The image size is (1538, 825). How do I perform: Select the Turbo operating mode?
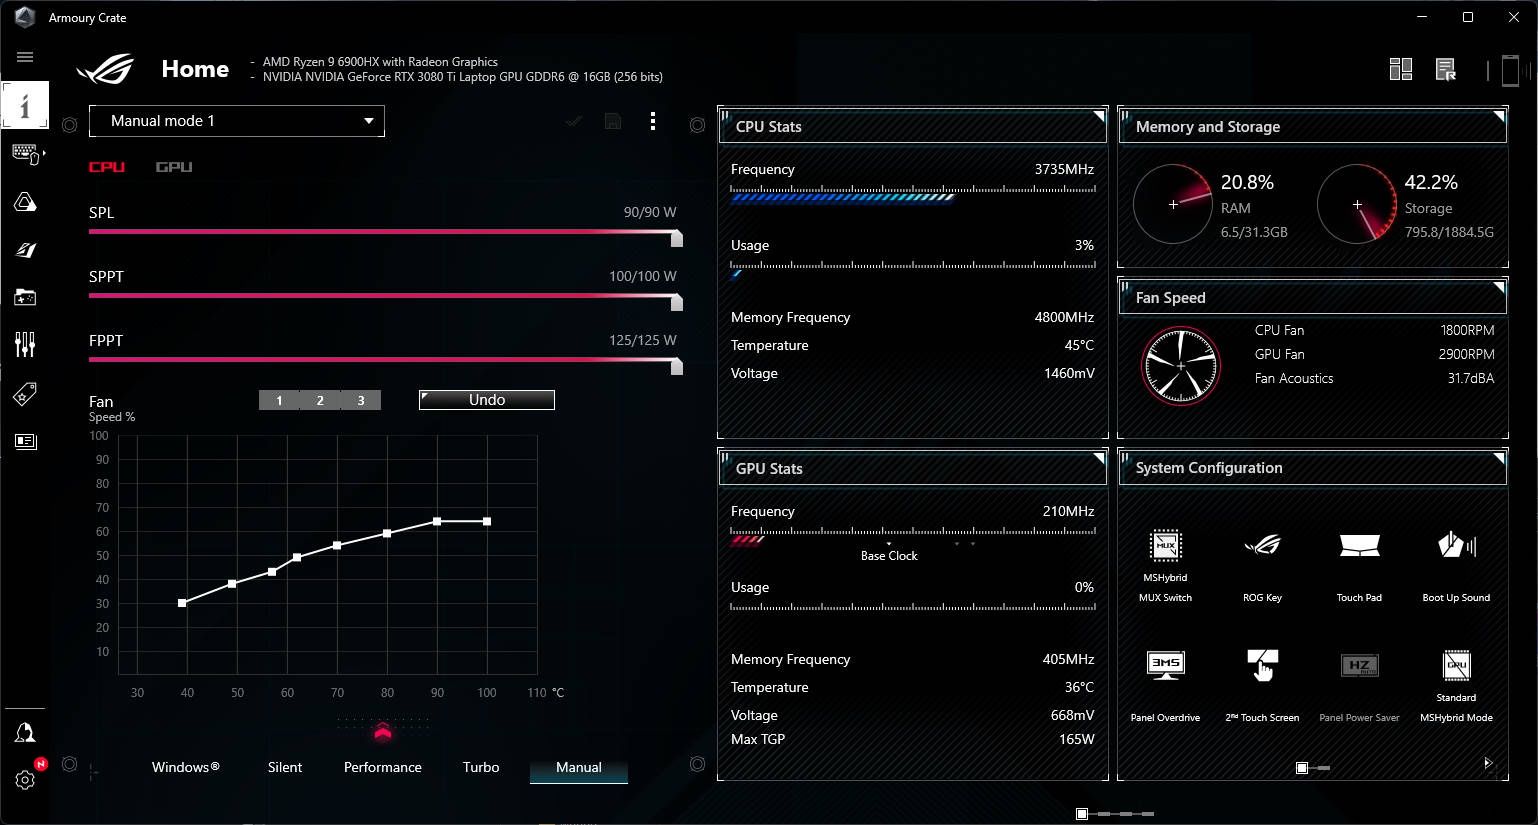pos(481,767)
